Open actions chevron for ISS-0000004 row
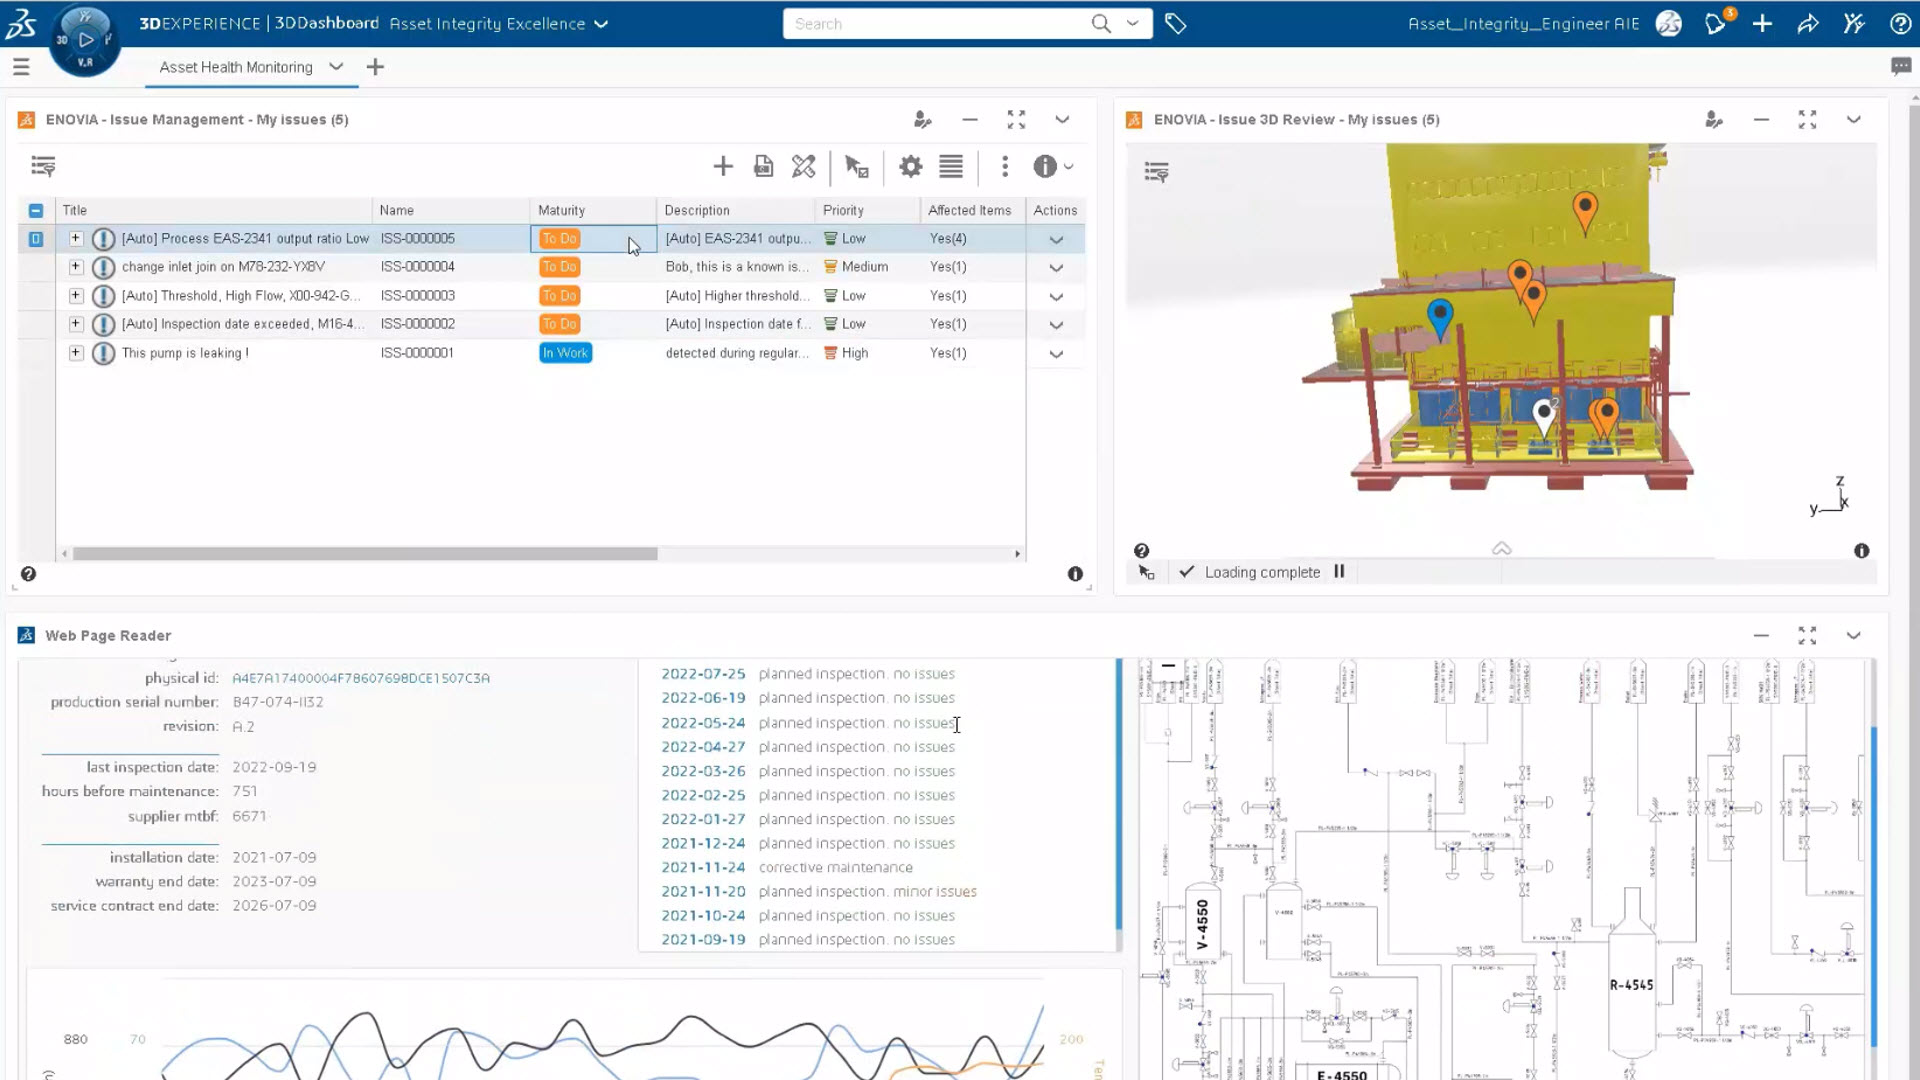The width and height of the screenshot is (1920, 1080). coord(1056,268)
